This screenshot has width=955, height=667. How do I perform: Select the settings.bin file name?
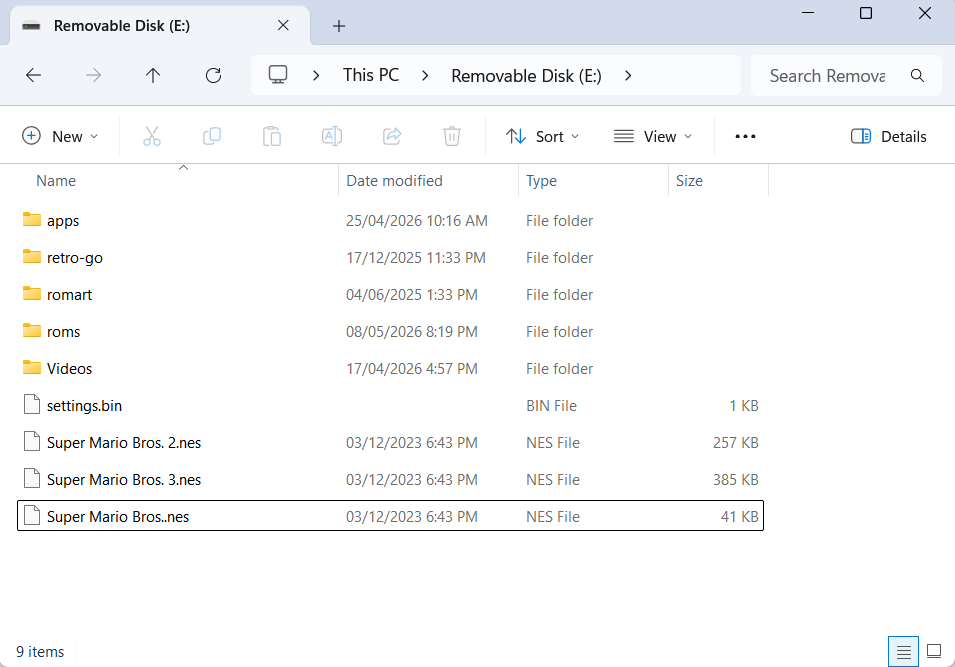pos(84,406)
